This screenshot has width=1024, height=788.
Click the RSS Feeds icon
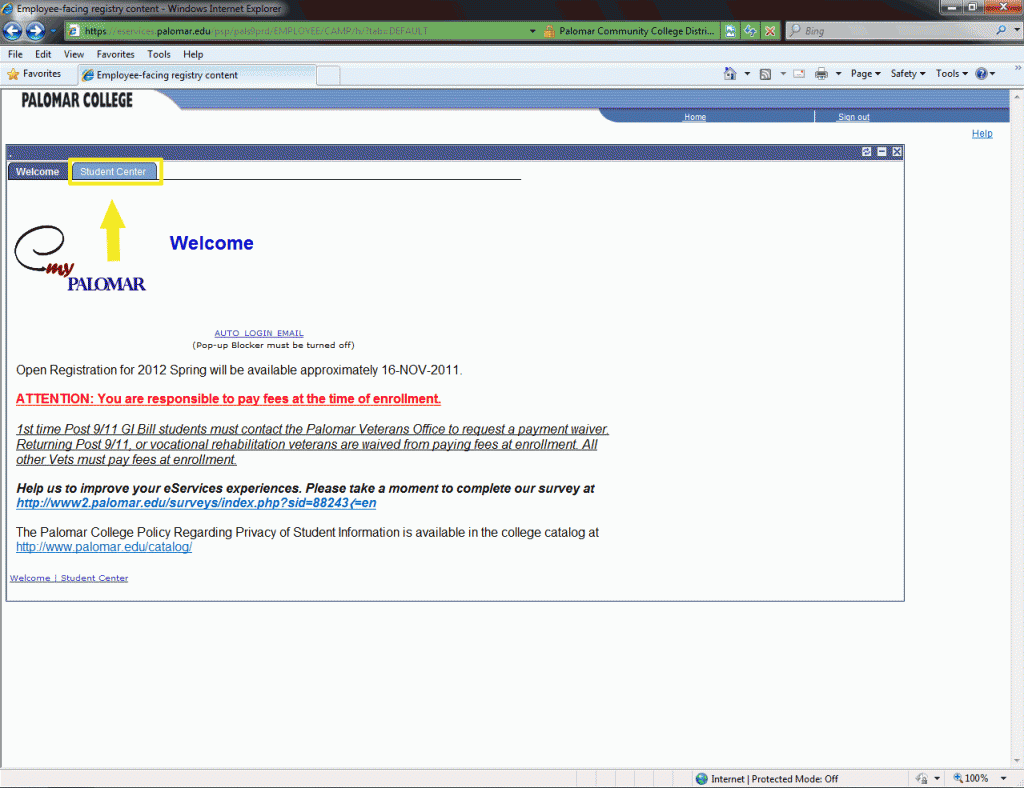point(765,74)
